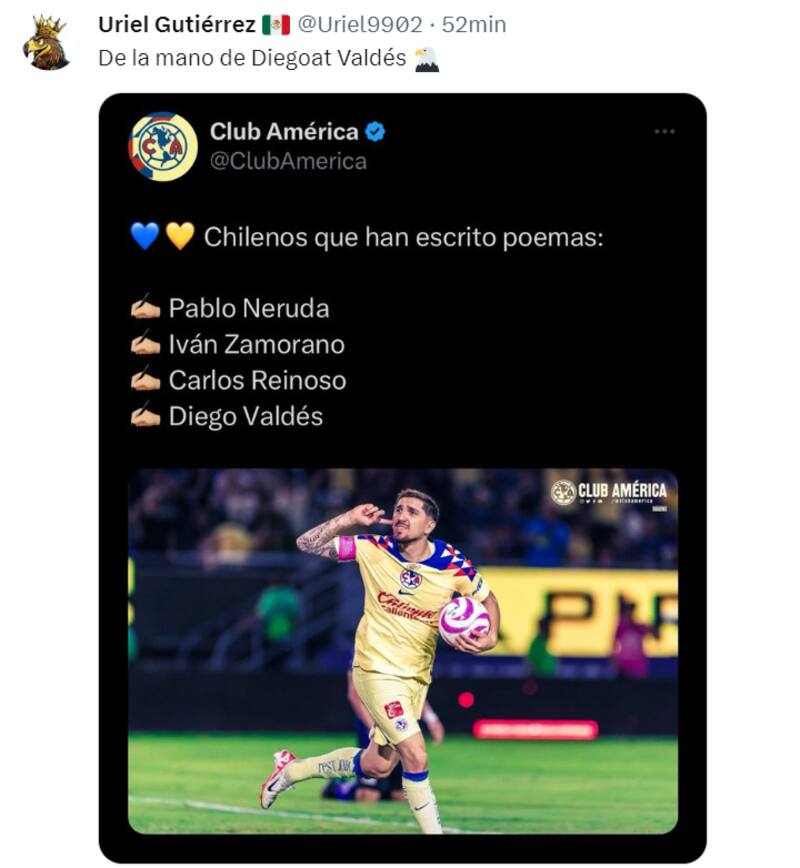This screenshot has height=868, width=800.
Task: Click the "Chilenos que han escrito poemas" line
Action: [404, 237]
